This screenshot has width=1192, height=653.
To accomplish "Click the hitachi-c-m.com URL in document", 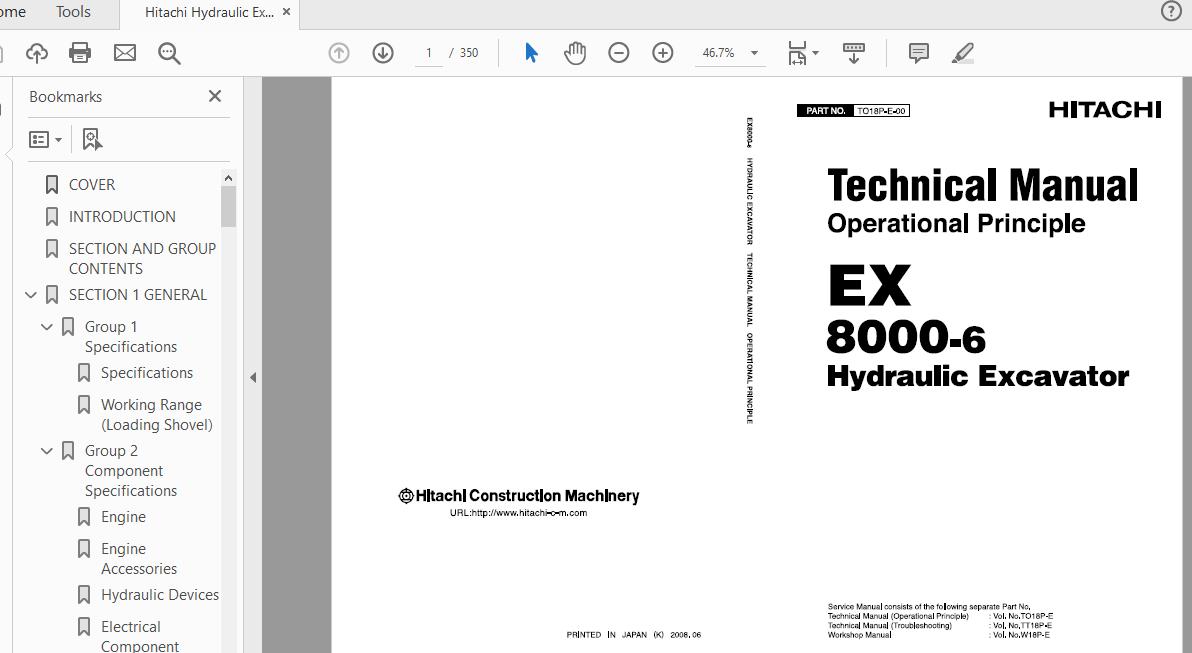I will click(x=518, y=513).
